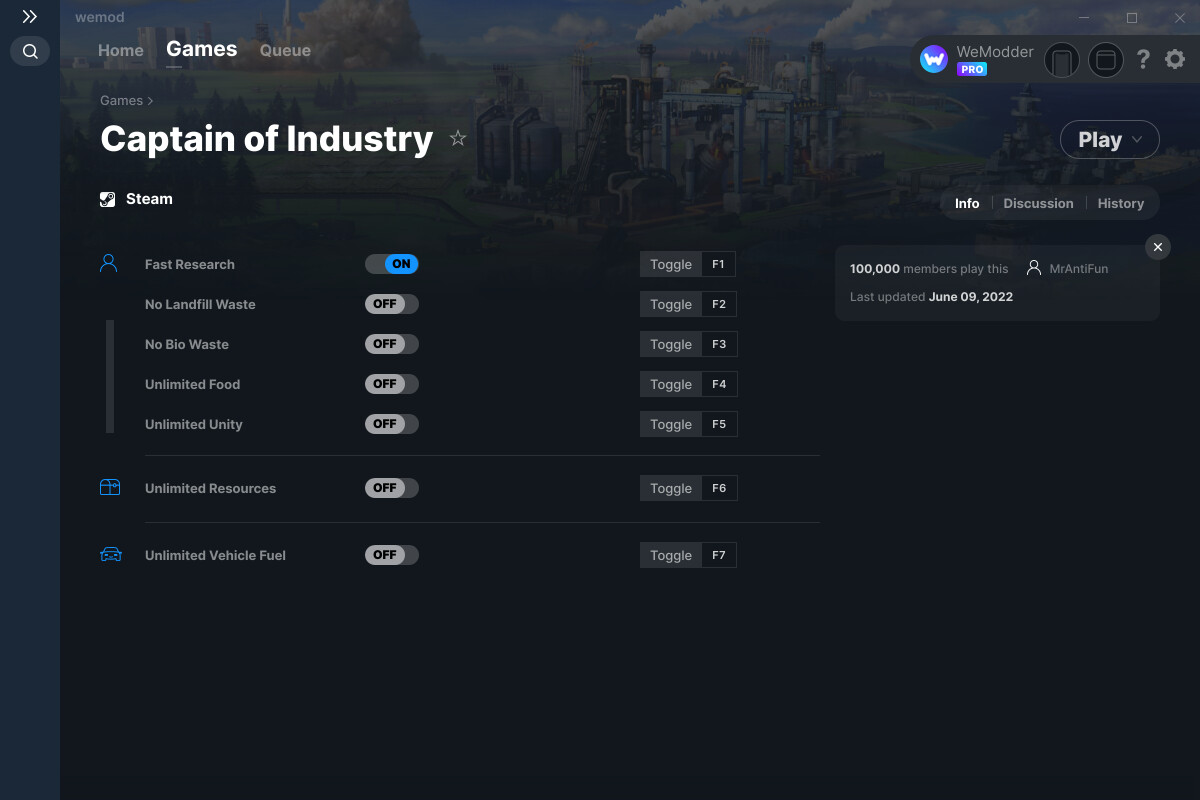Click the Unlimited Food label
Viewport: 1200px width, 800px height.
193,384
